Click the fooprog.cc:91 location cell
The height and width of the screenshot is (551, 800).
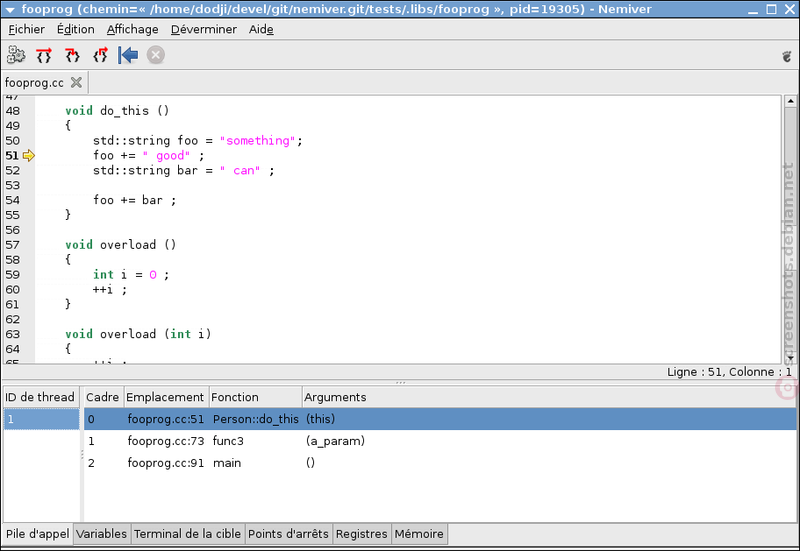[166, 463]
